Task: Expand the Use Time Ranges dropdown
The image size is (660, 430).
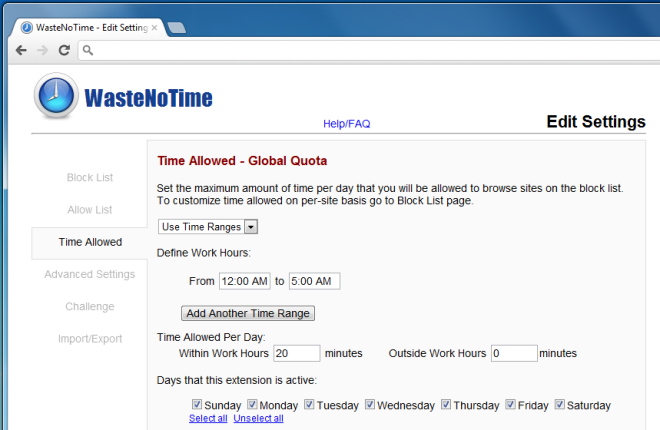Action: pos(208,227)
